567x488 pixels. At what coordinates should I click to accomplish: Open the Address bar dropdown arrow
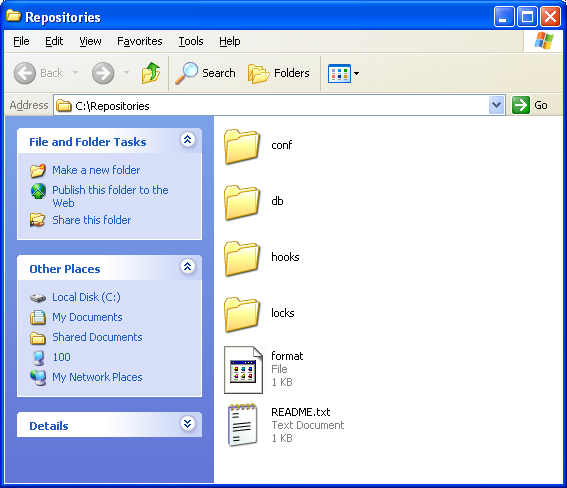coord(496,105)
